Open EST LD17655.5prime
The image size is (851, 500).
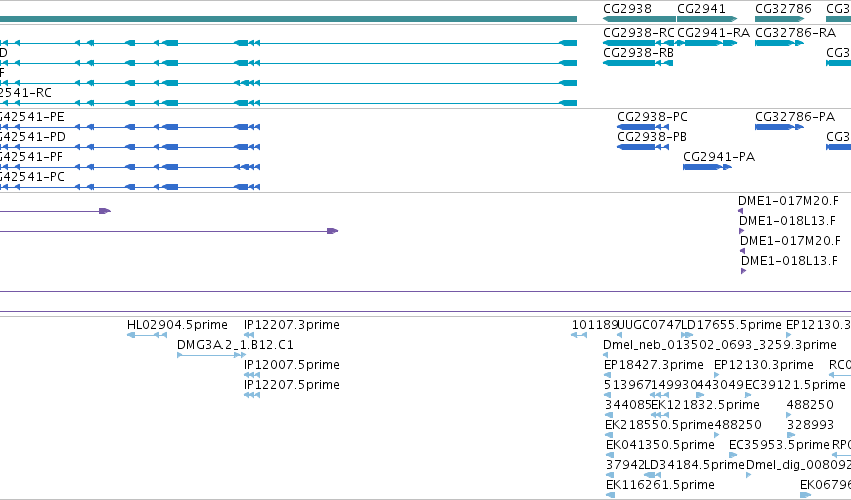click(731, 325)
